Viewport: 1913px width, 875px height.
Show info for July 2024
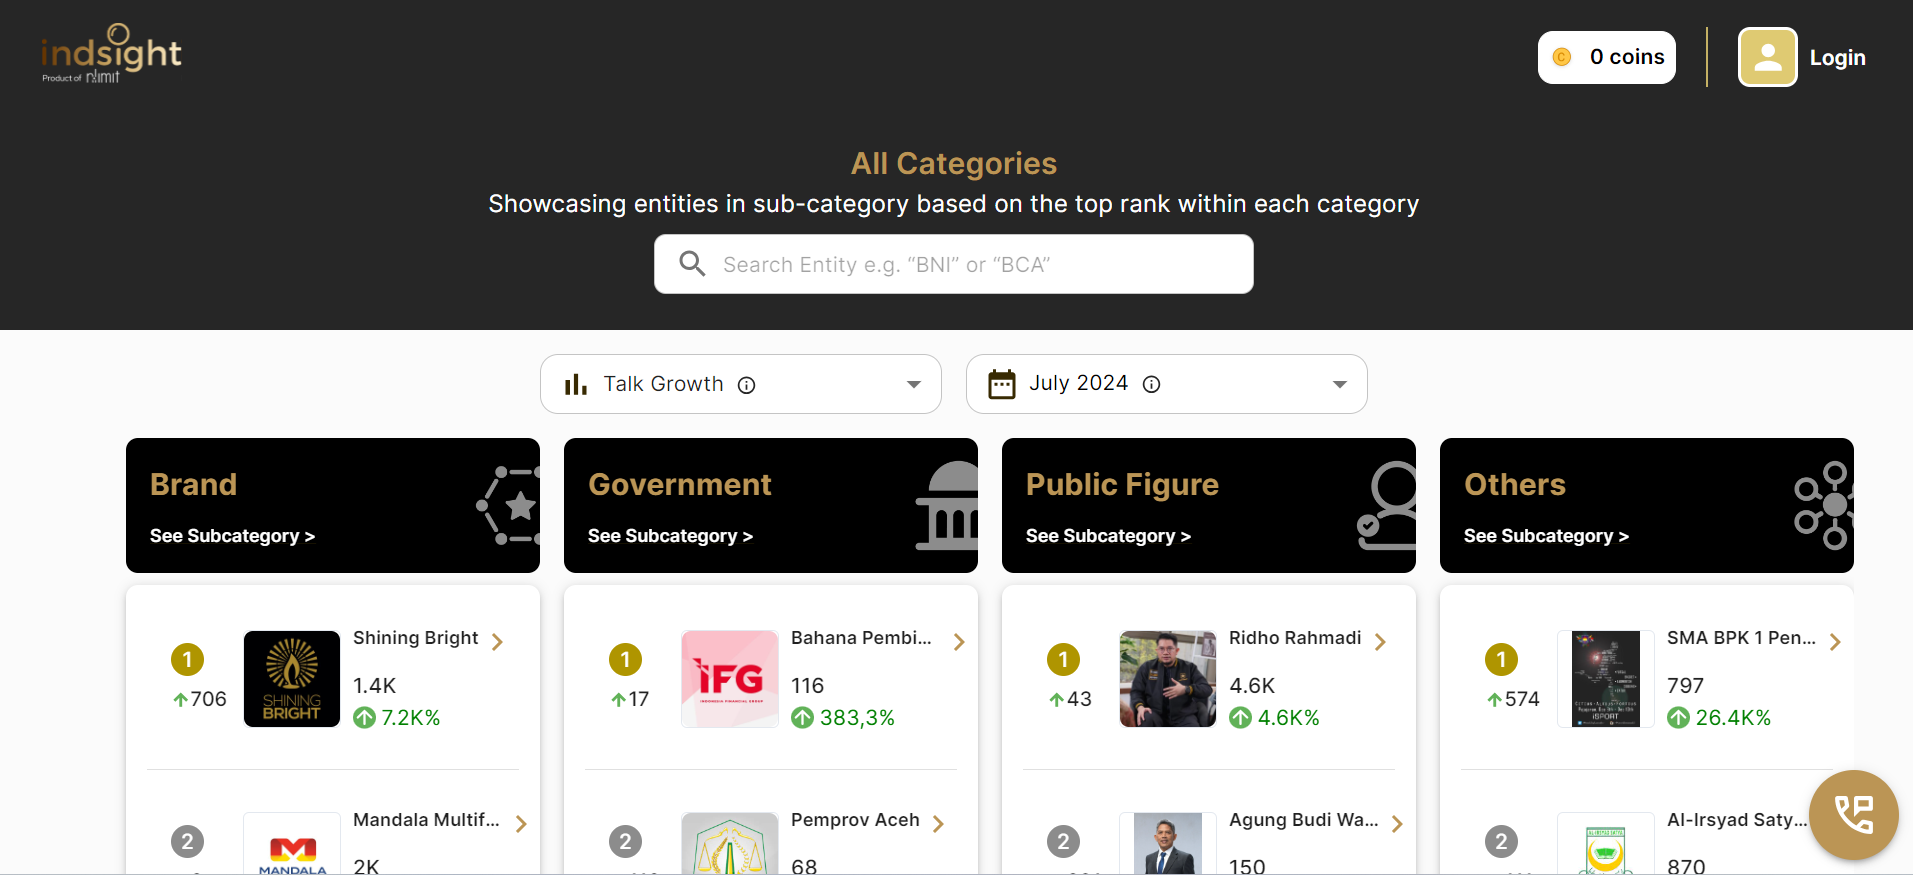1152,385
